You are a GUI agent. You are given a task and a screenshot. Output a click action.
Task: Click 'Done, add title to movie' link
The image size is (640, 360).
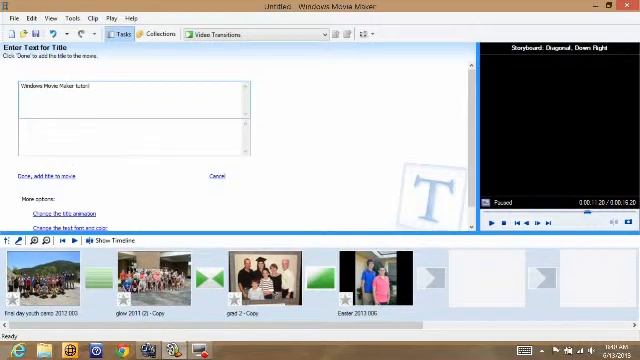tap(47, 176)
